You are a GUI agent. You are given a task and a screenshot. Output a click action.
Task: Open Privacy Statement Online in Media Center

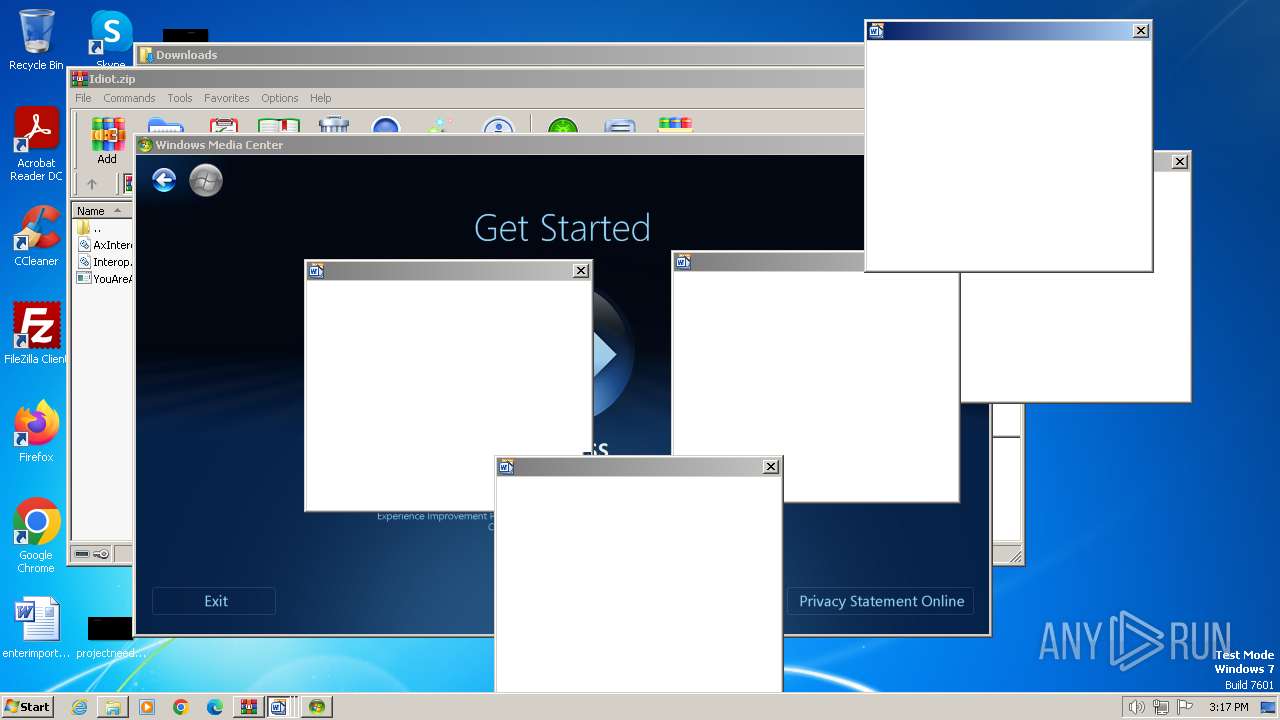(881, 601)
